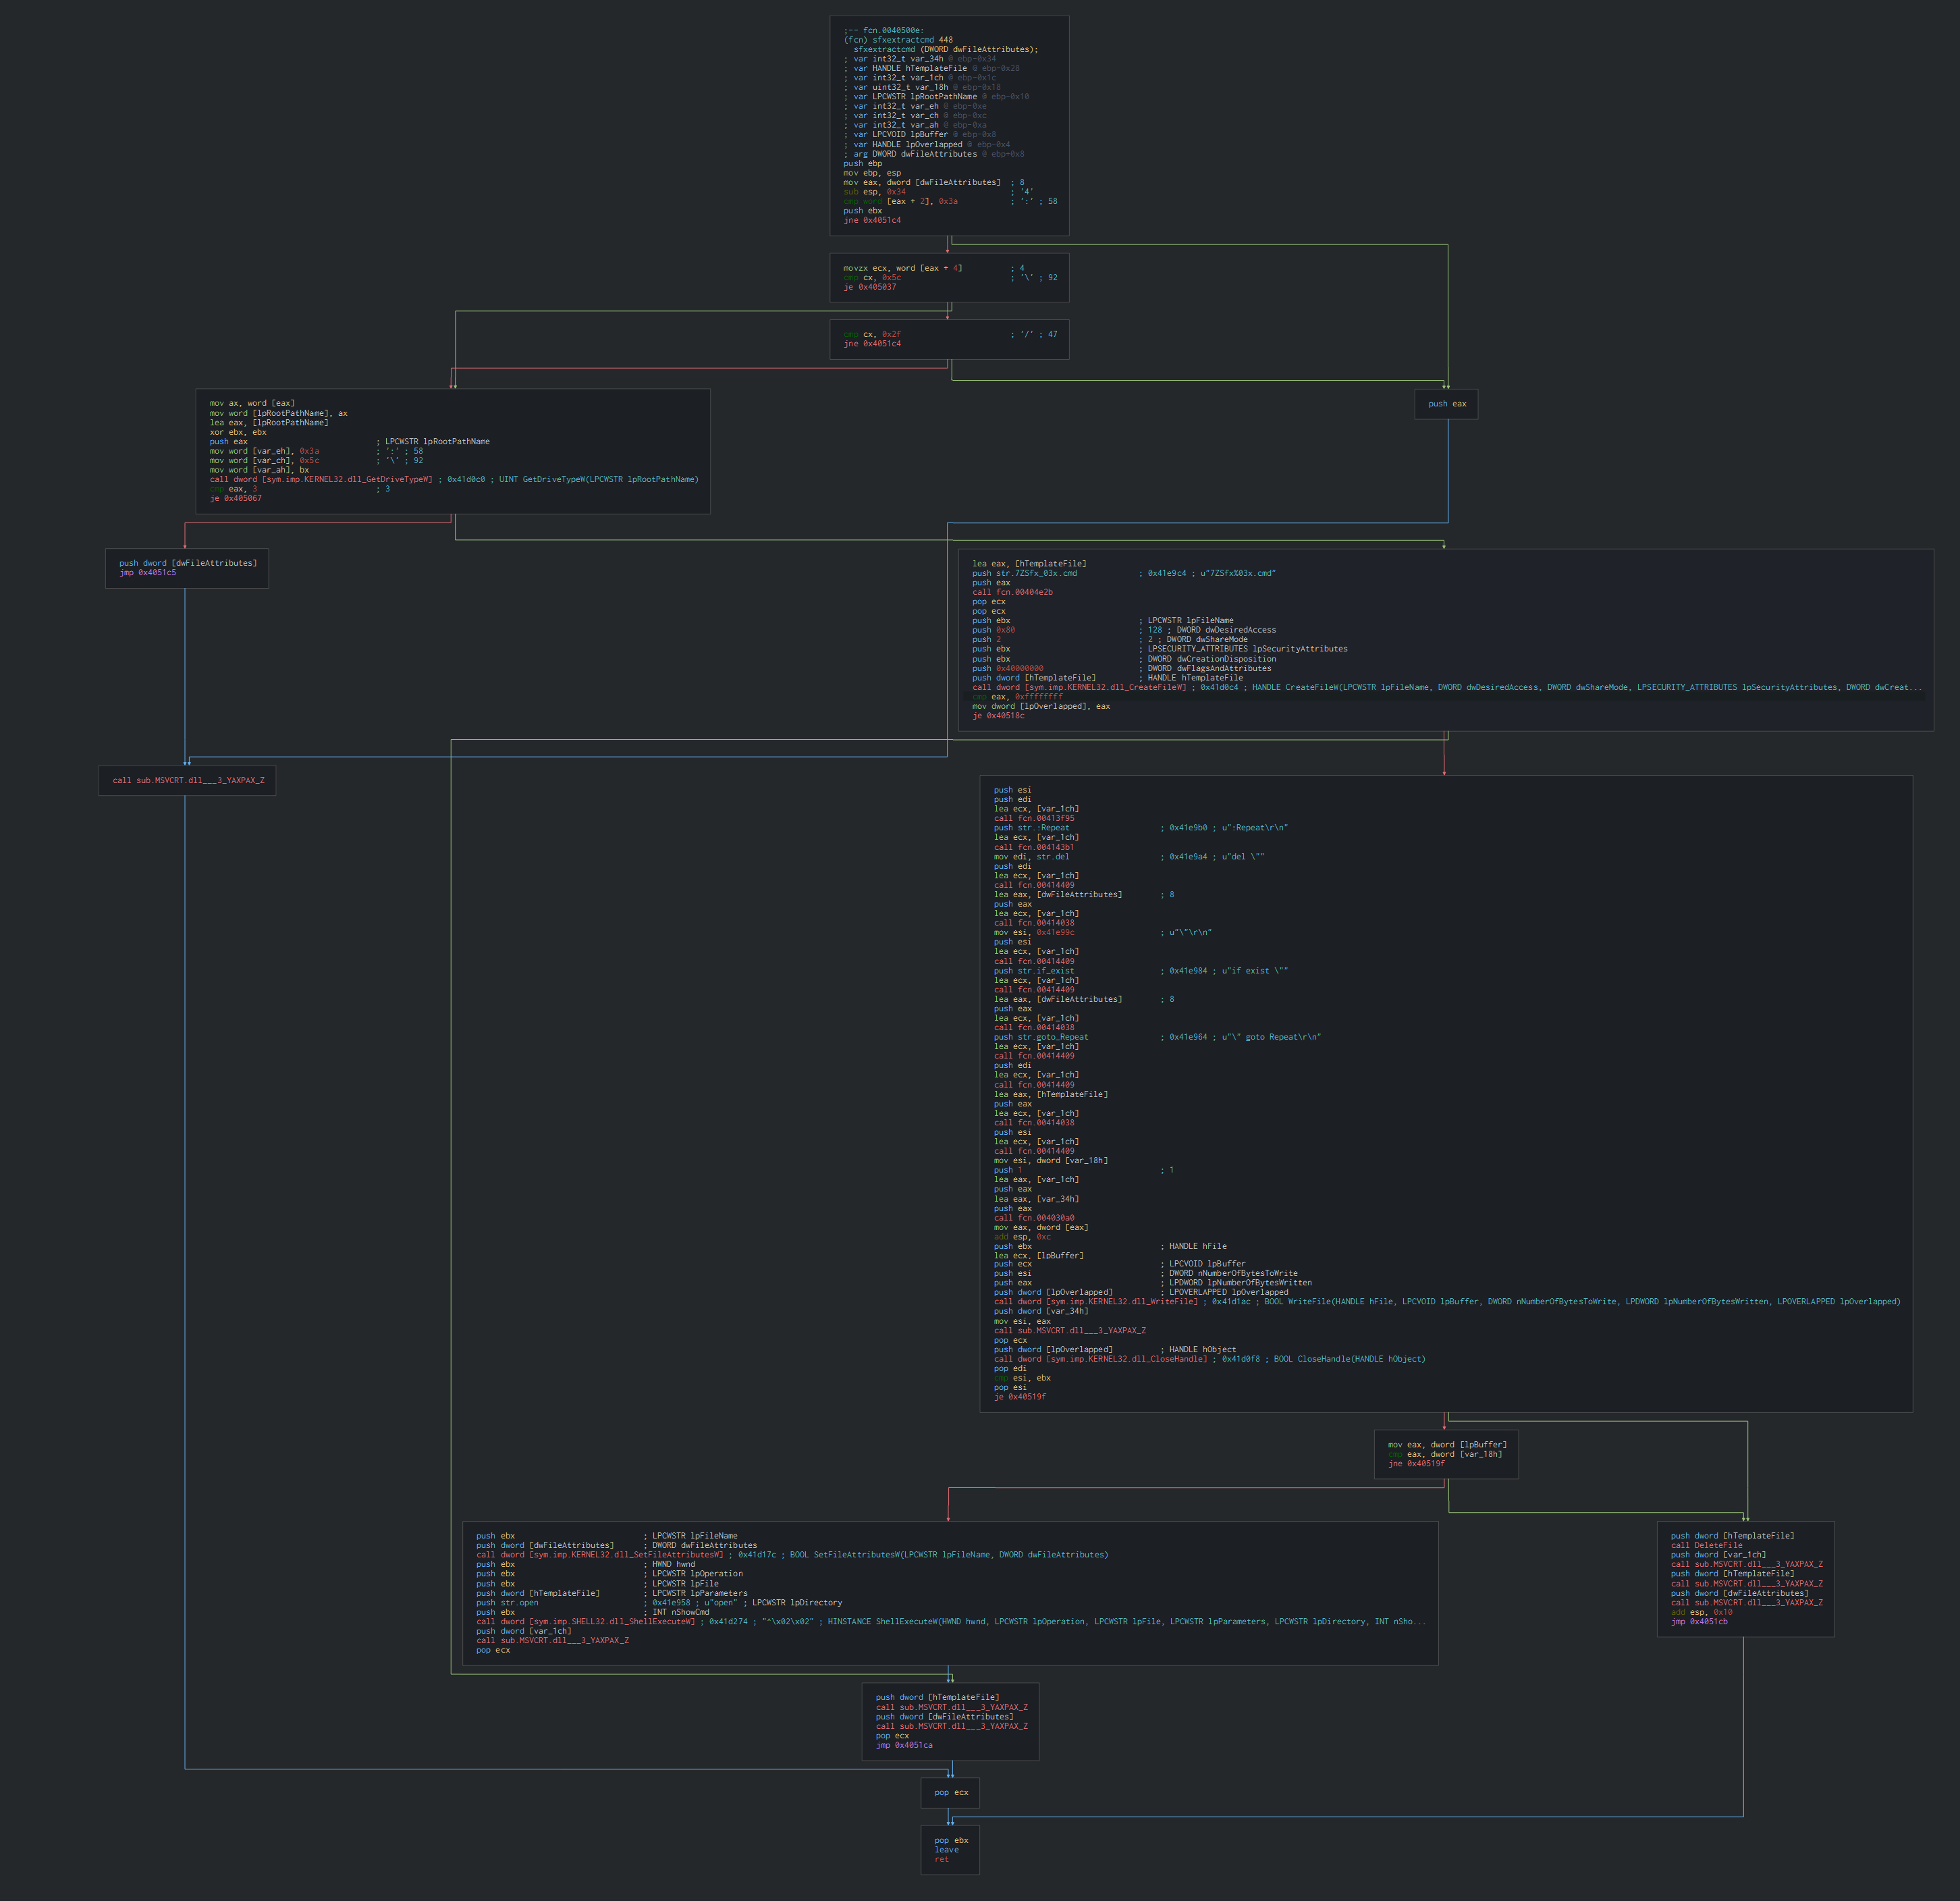The height and width of the screenshot is (1901, 1960).
Task: Follow the 'je 0x40518c' jump
Action: click(x=997, y=716)
